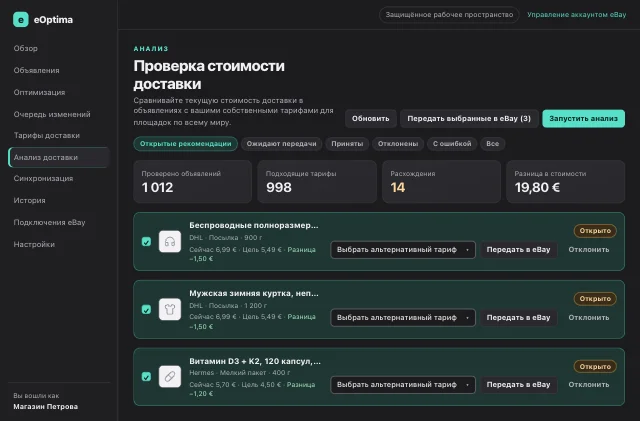The image size is (640, 421).
Task: Show the Приняты filter tab
Action: coord(347,144)
